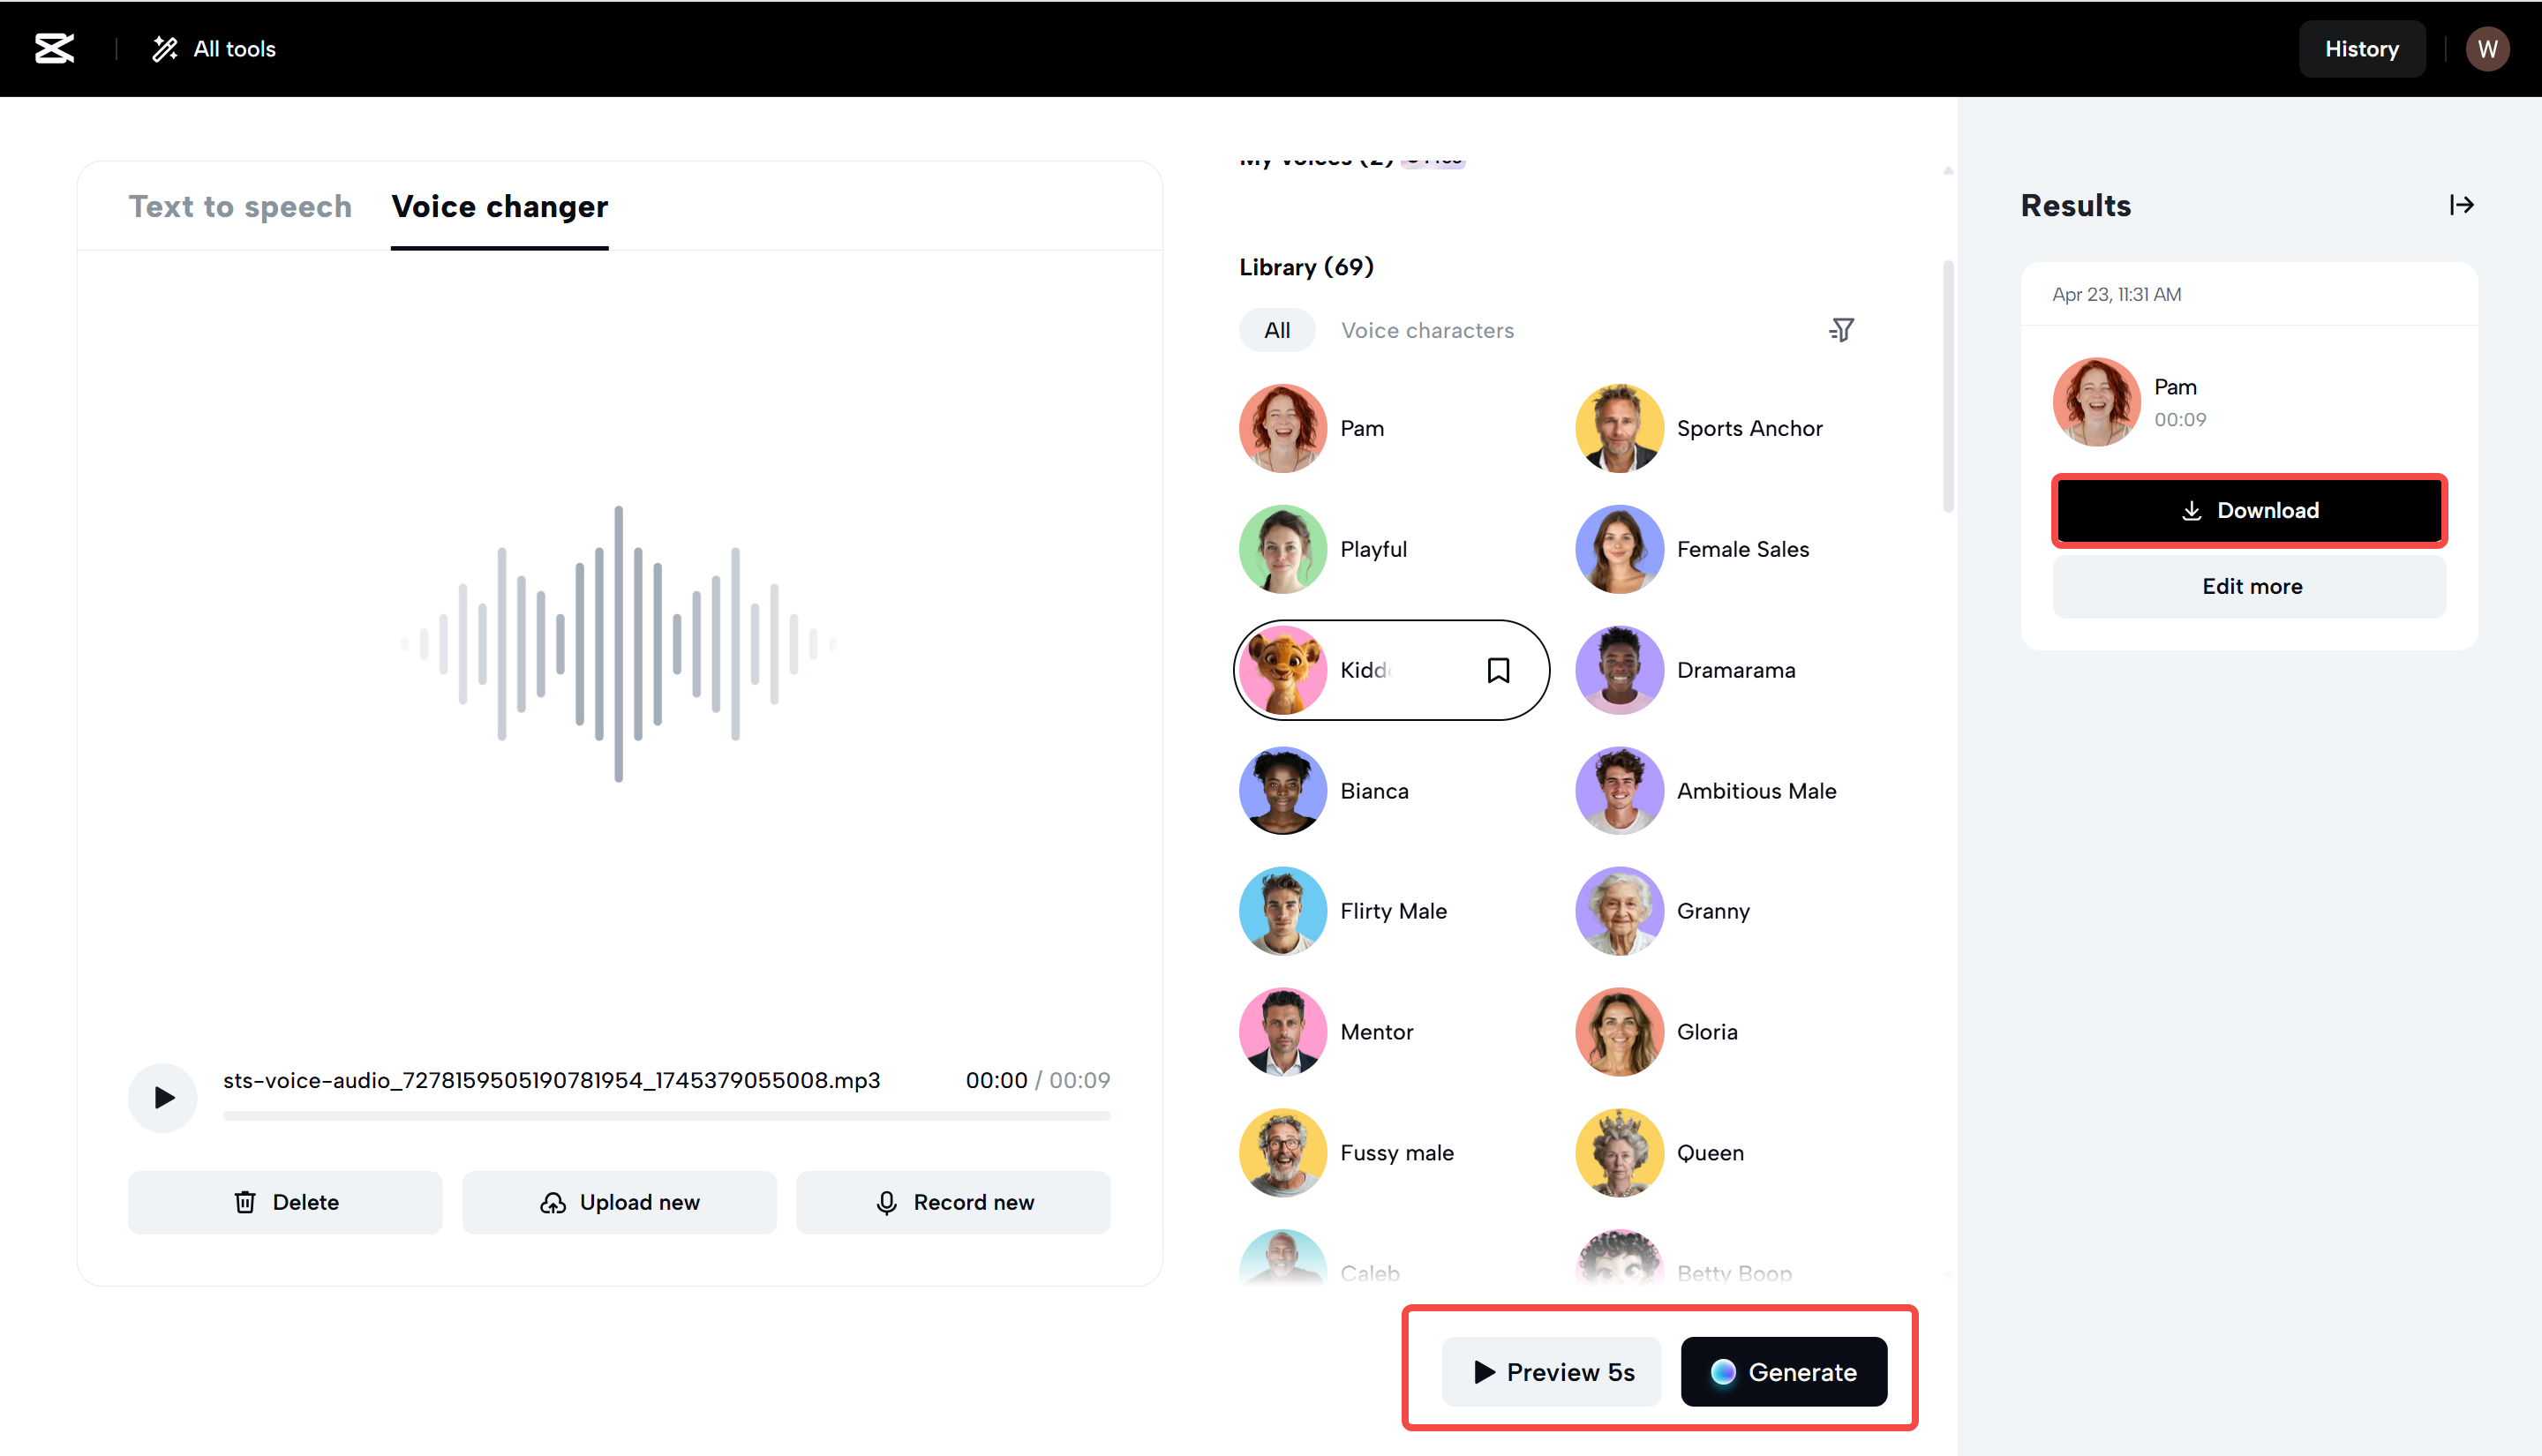2542x1456 pixels.
Task: Switch to Text to speech tab
Action: click(x=240, y=206)
